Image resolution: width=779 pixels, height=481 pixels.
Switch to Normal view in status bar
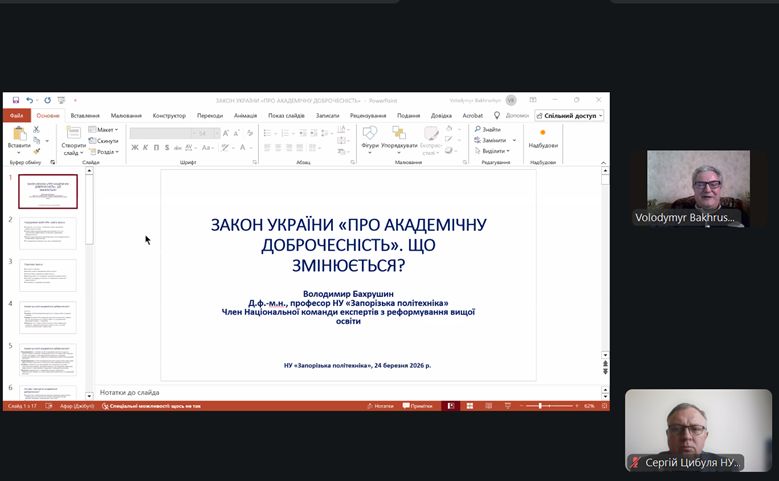click(451, 406)
